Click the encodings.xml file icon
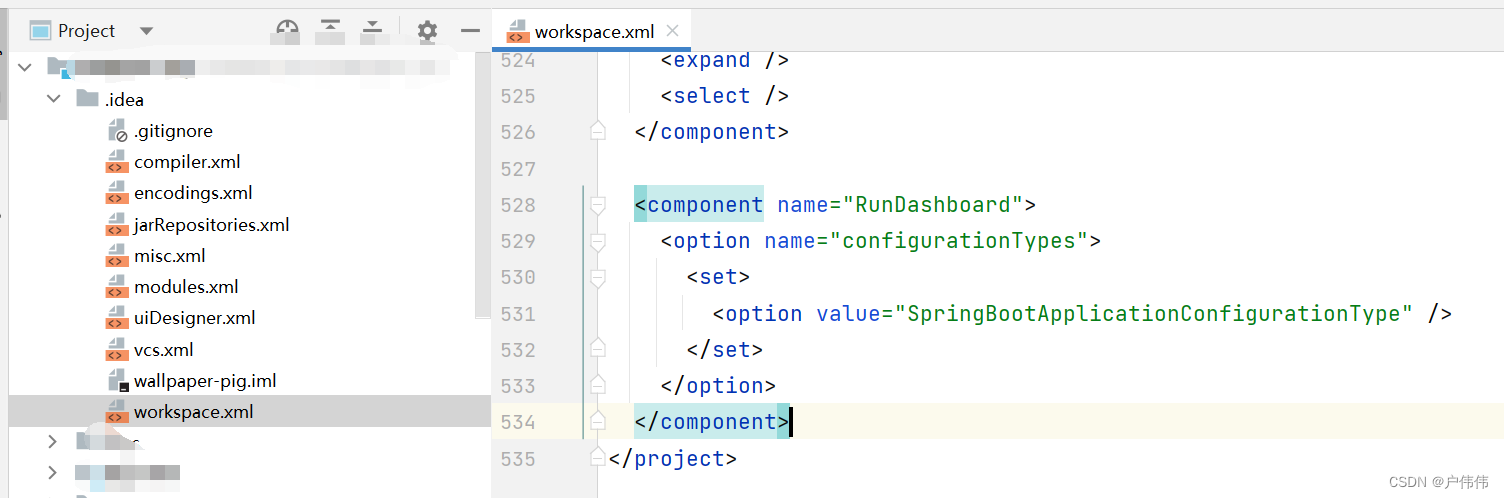This screenshot has height=498, width=1504. [117, 193]
